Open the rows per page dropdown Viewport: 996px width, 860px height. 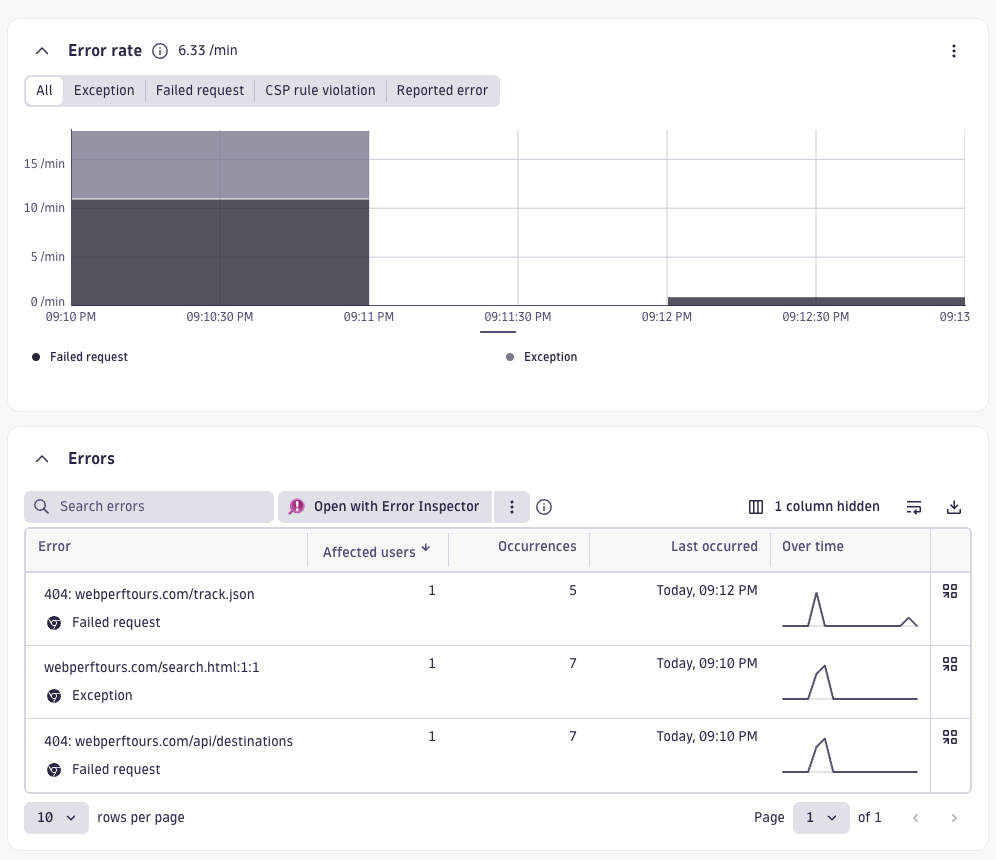coord(56,817)
